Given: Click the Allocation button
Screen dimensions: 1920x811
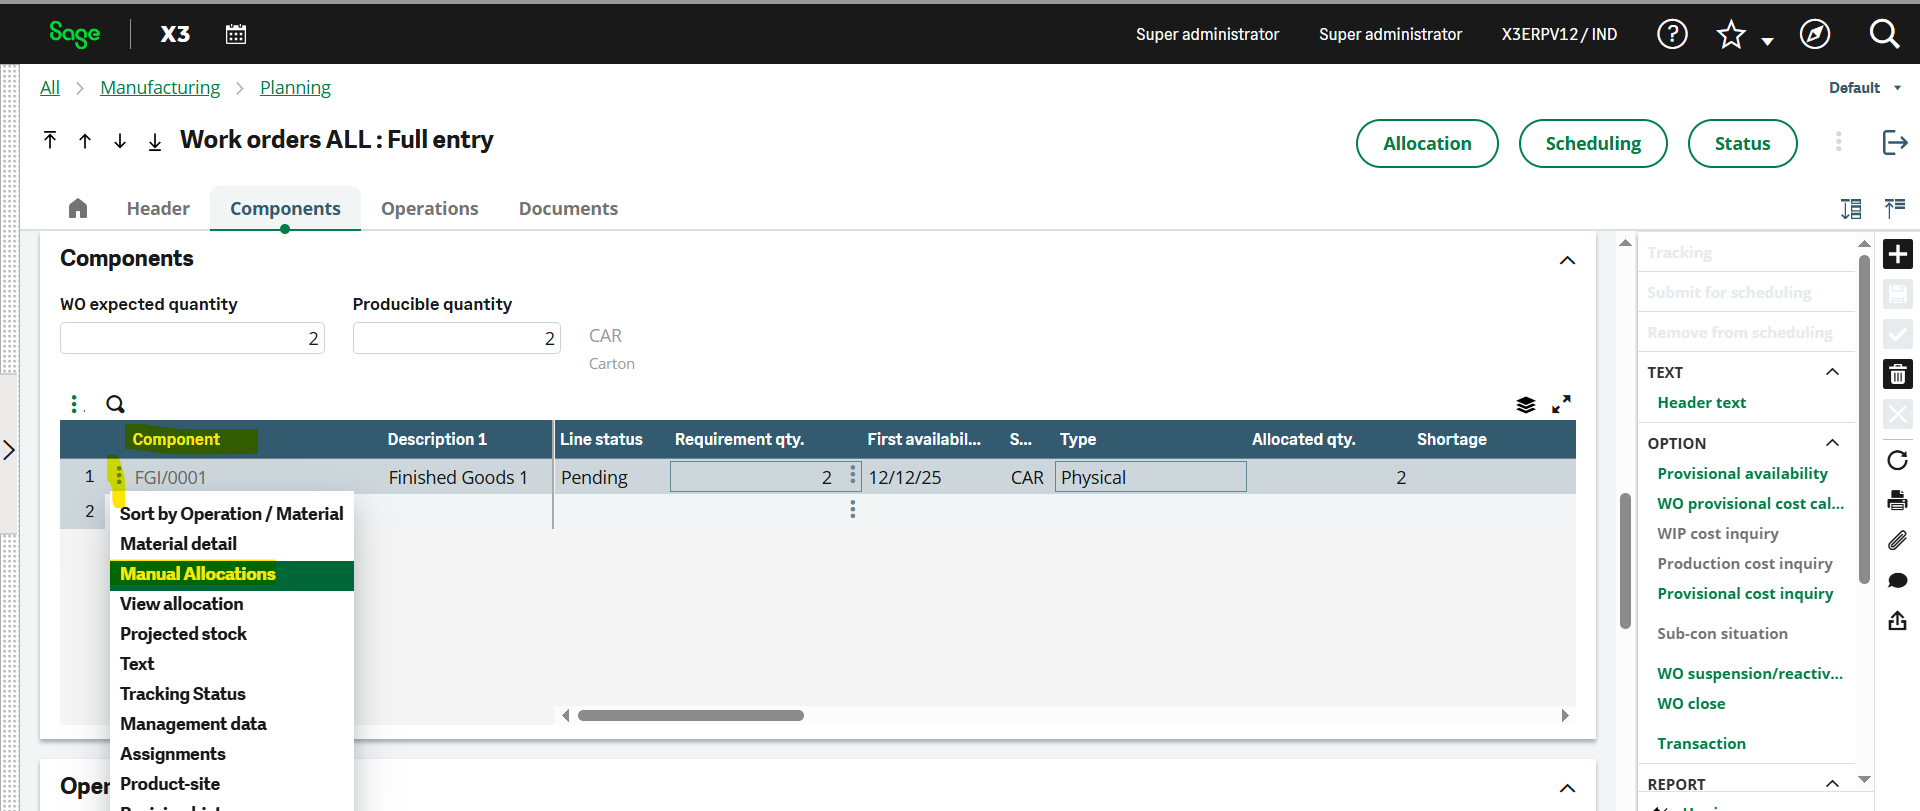Looking at the screenshot, I should point(1427,143).
